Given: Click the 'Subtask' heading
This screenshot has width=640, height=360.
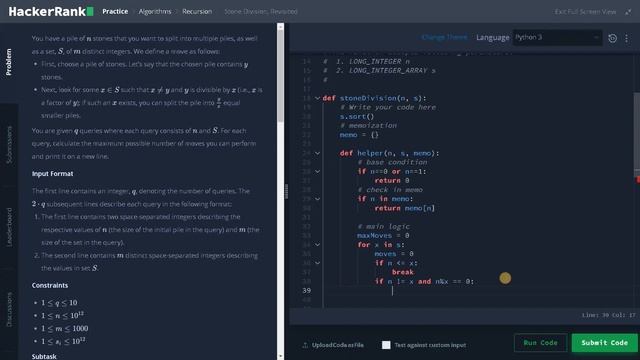Looking at the screenshot, I should [44, 356].
